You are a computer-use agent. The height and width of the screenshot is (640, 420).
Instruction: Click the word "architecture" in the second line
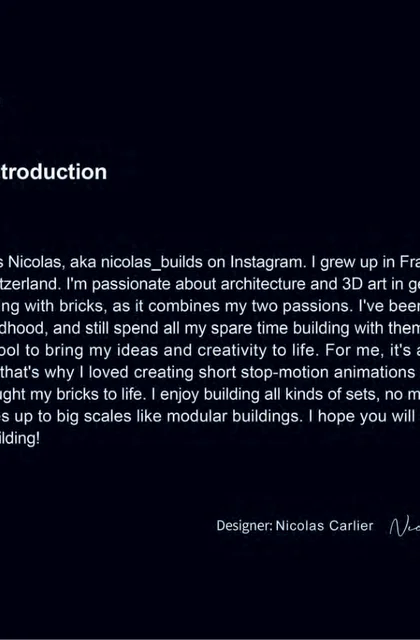[x=263, y=284]
